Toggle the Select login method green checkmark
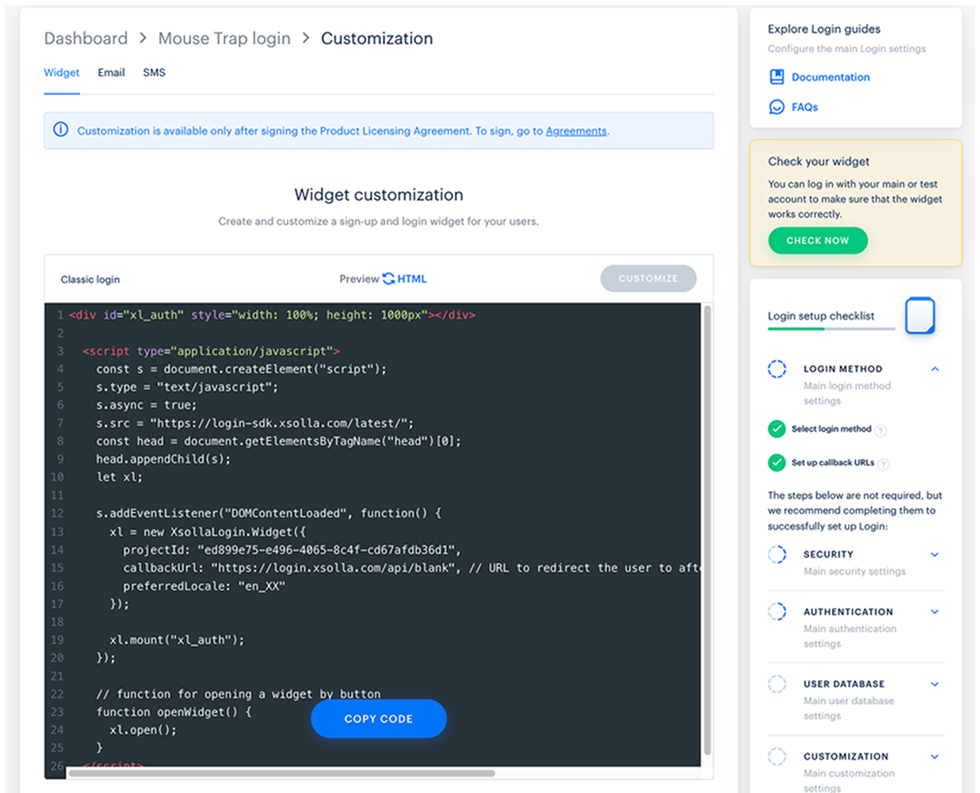 click(777, 429)
